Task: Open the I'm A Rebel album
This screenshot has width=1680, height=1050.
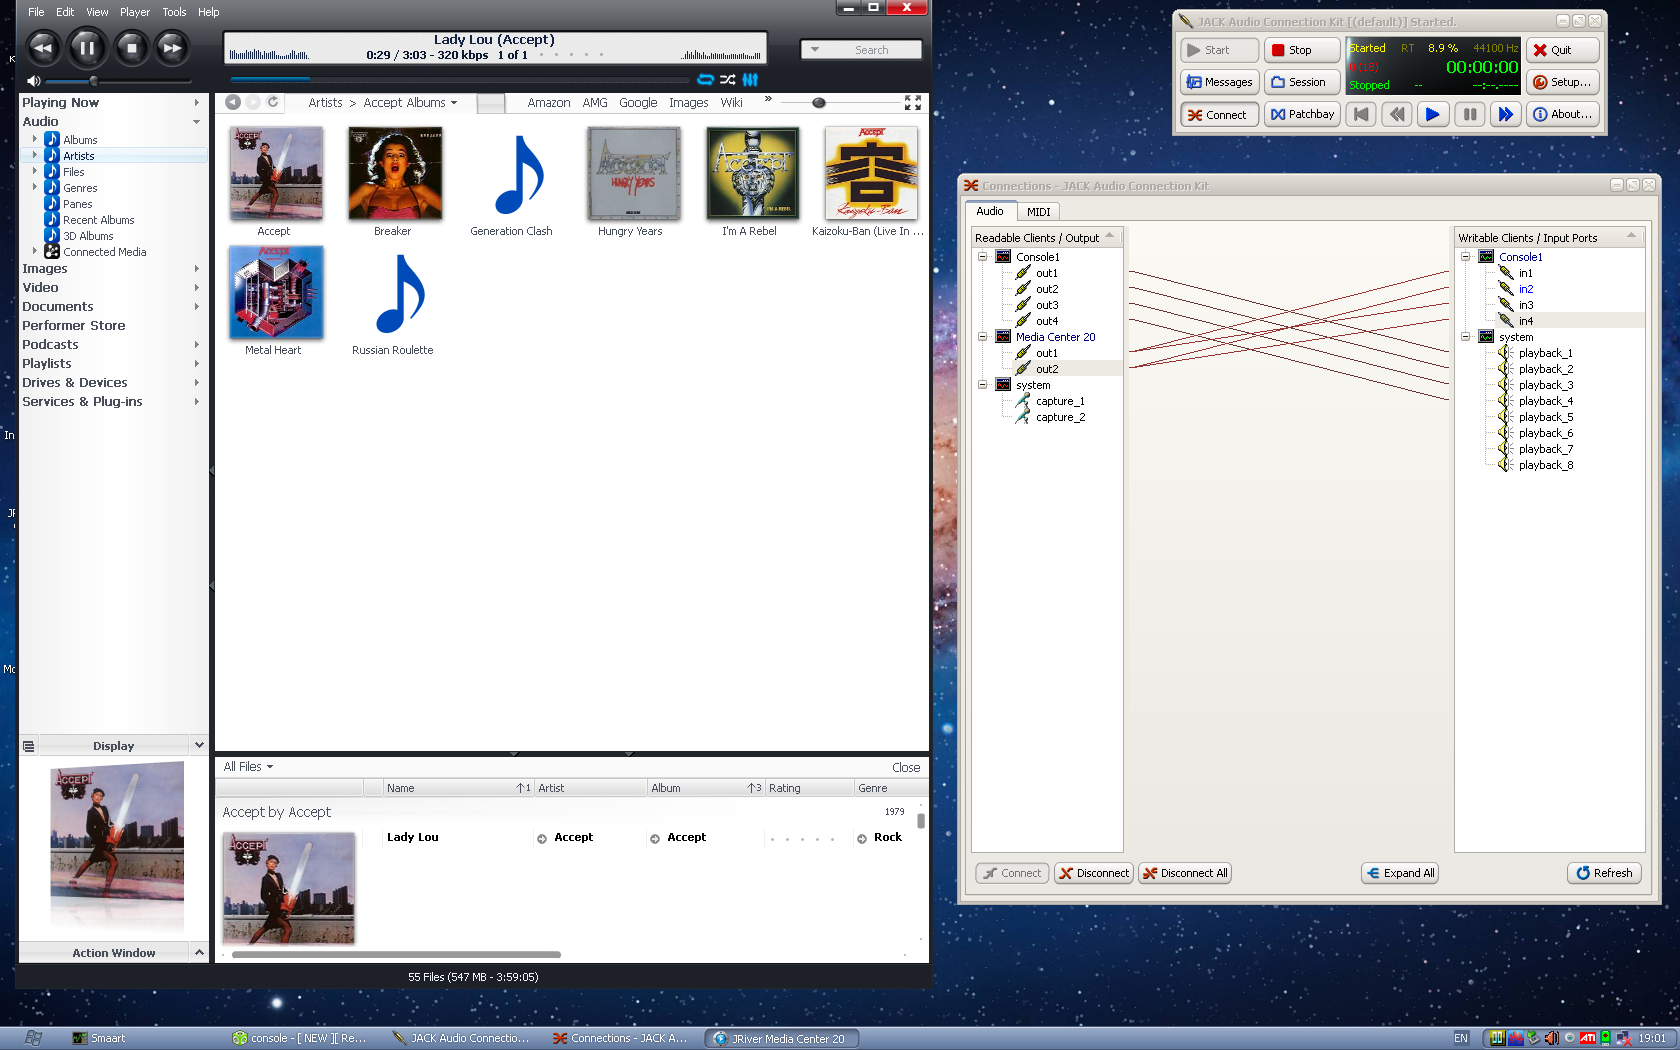Action: click(x=753, y=173)
